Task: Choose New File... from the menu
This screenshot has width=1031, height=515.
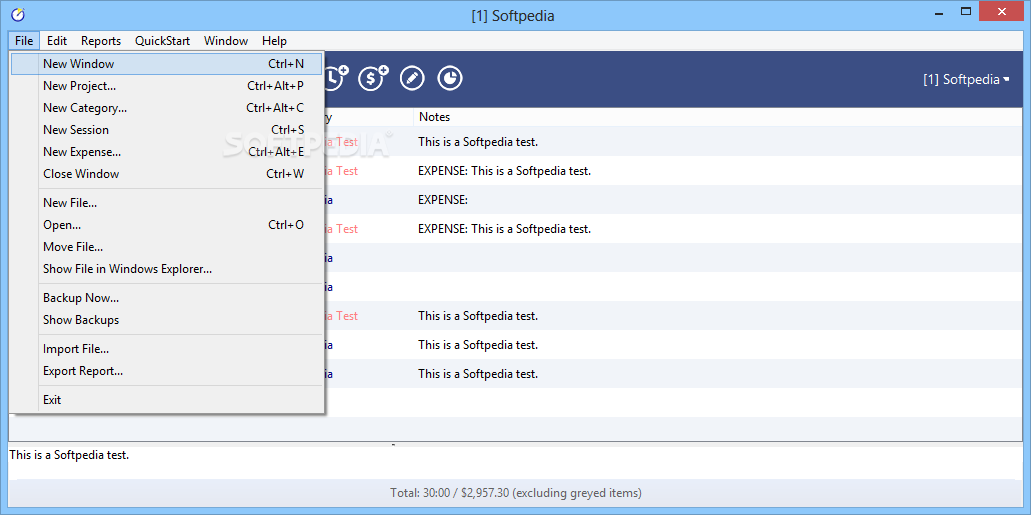Action: [x=167, y=203]
